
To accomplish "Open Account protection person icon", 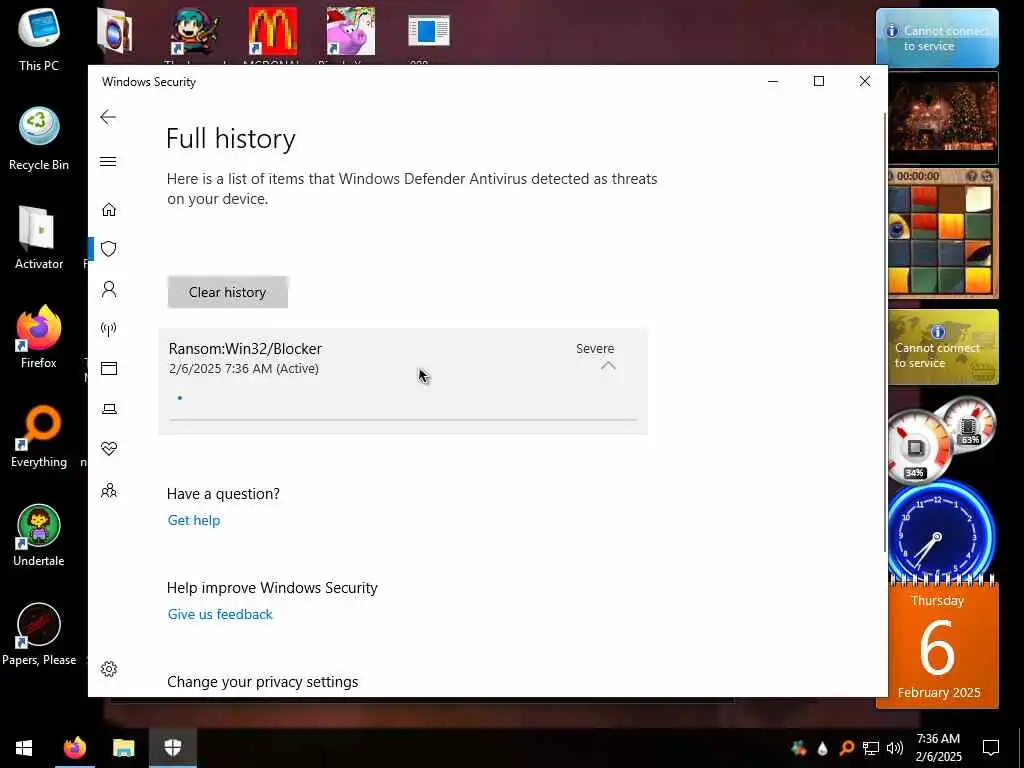I will pyautogui.click(x=108, y=289).
